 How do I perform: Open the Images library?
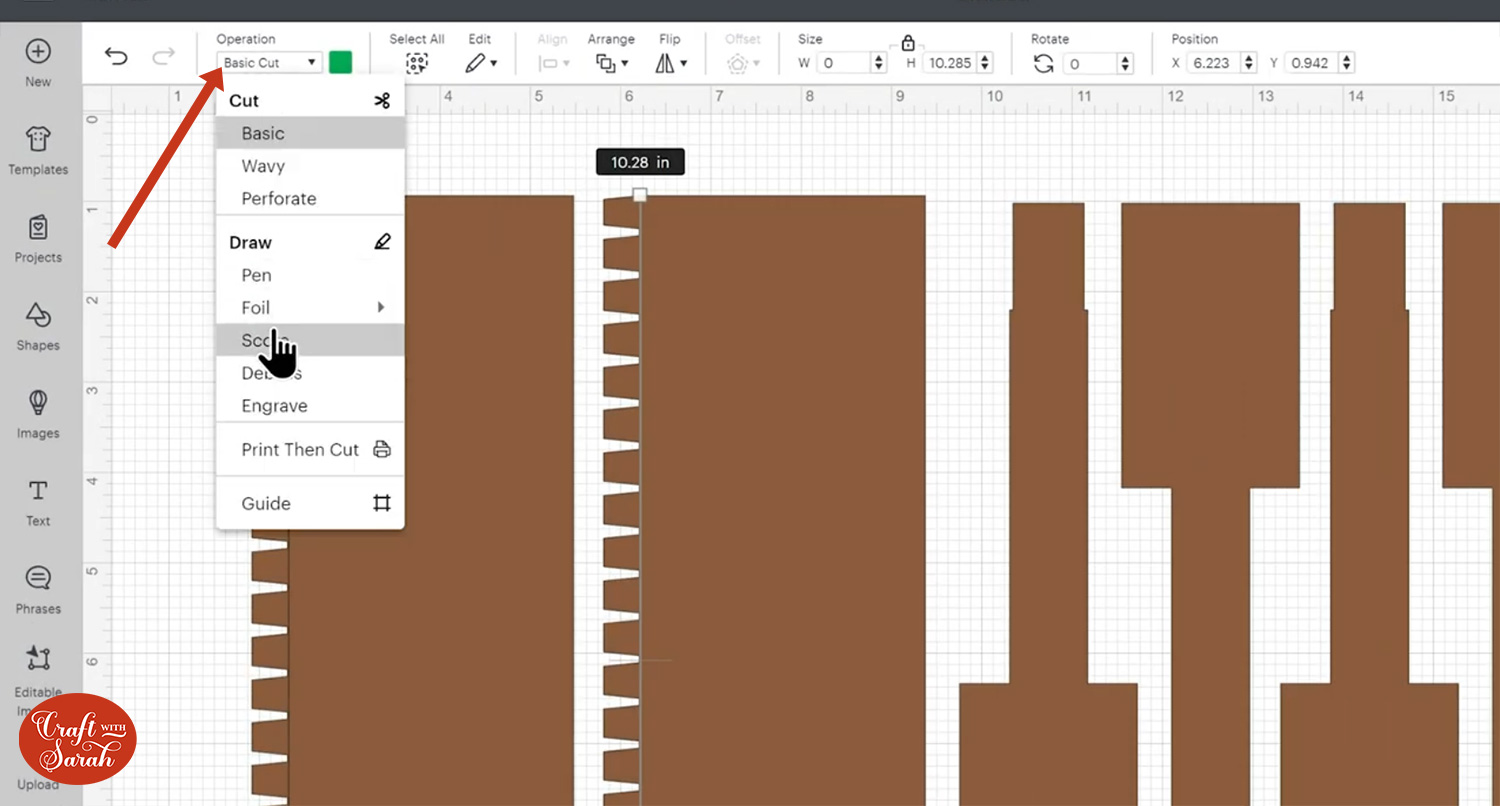[38, 414]
